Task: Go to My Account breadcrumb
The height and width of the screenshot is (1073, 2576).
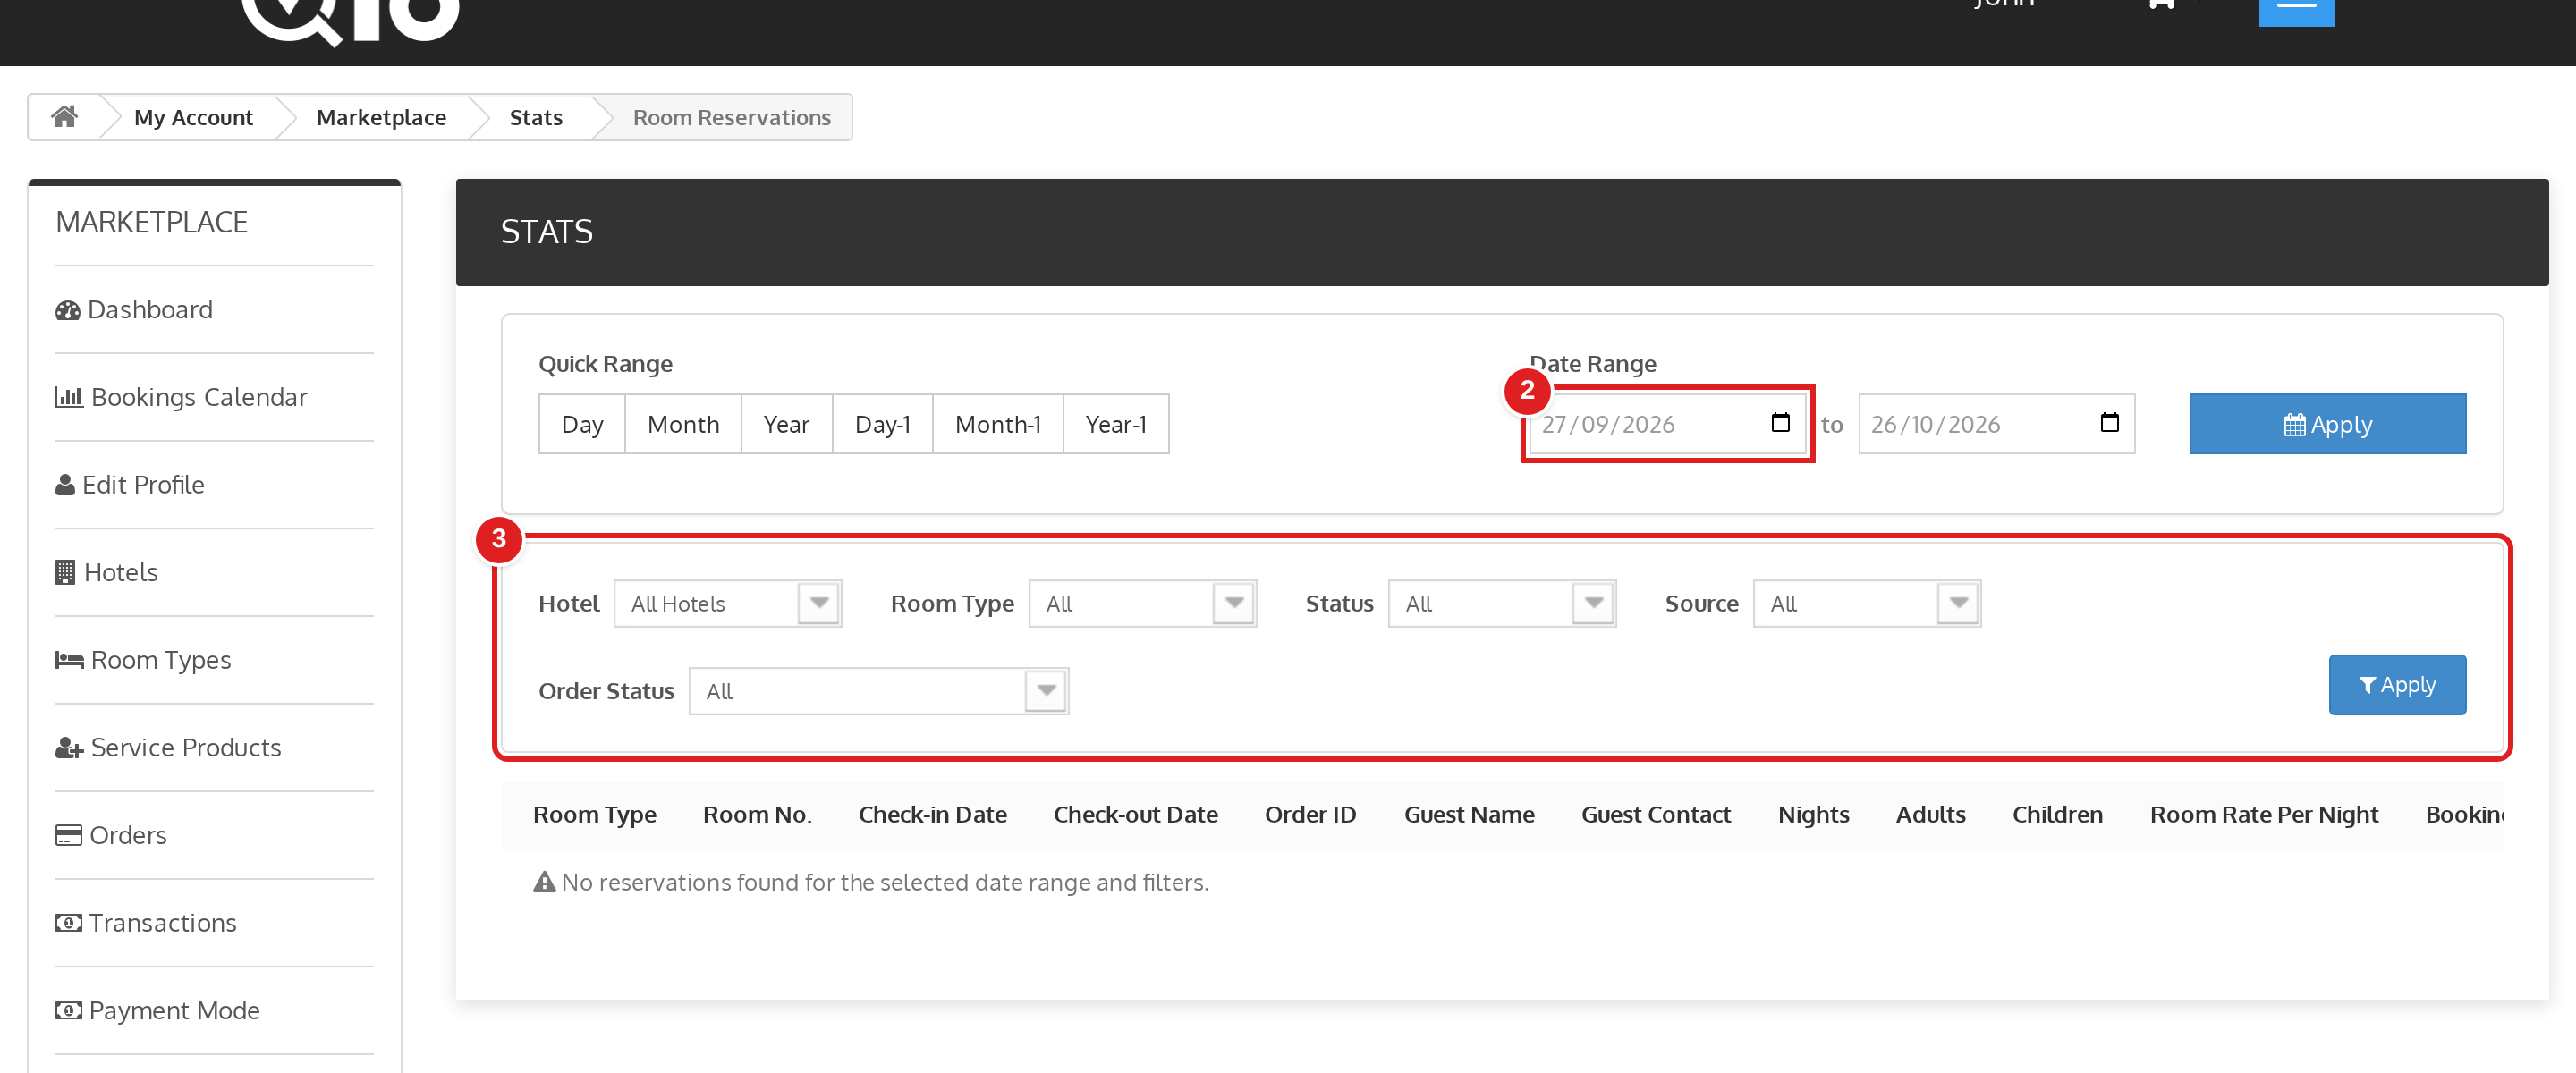Action: pos(193,117)
